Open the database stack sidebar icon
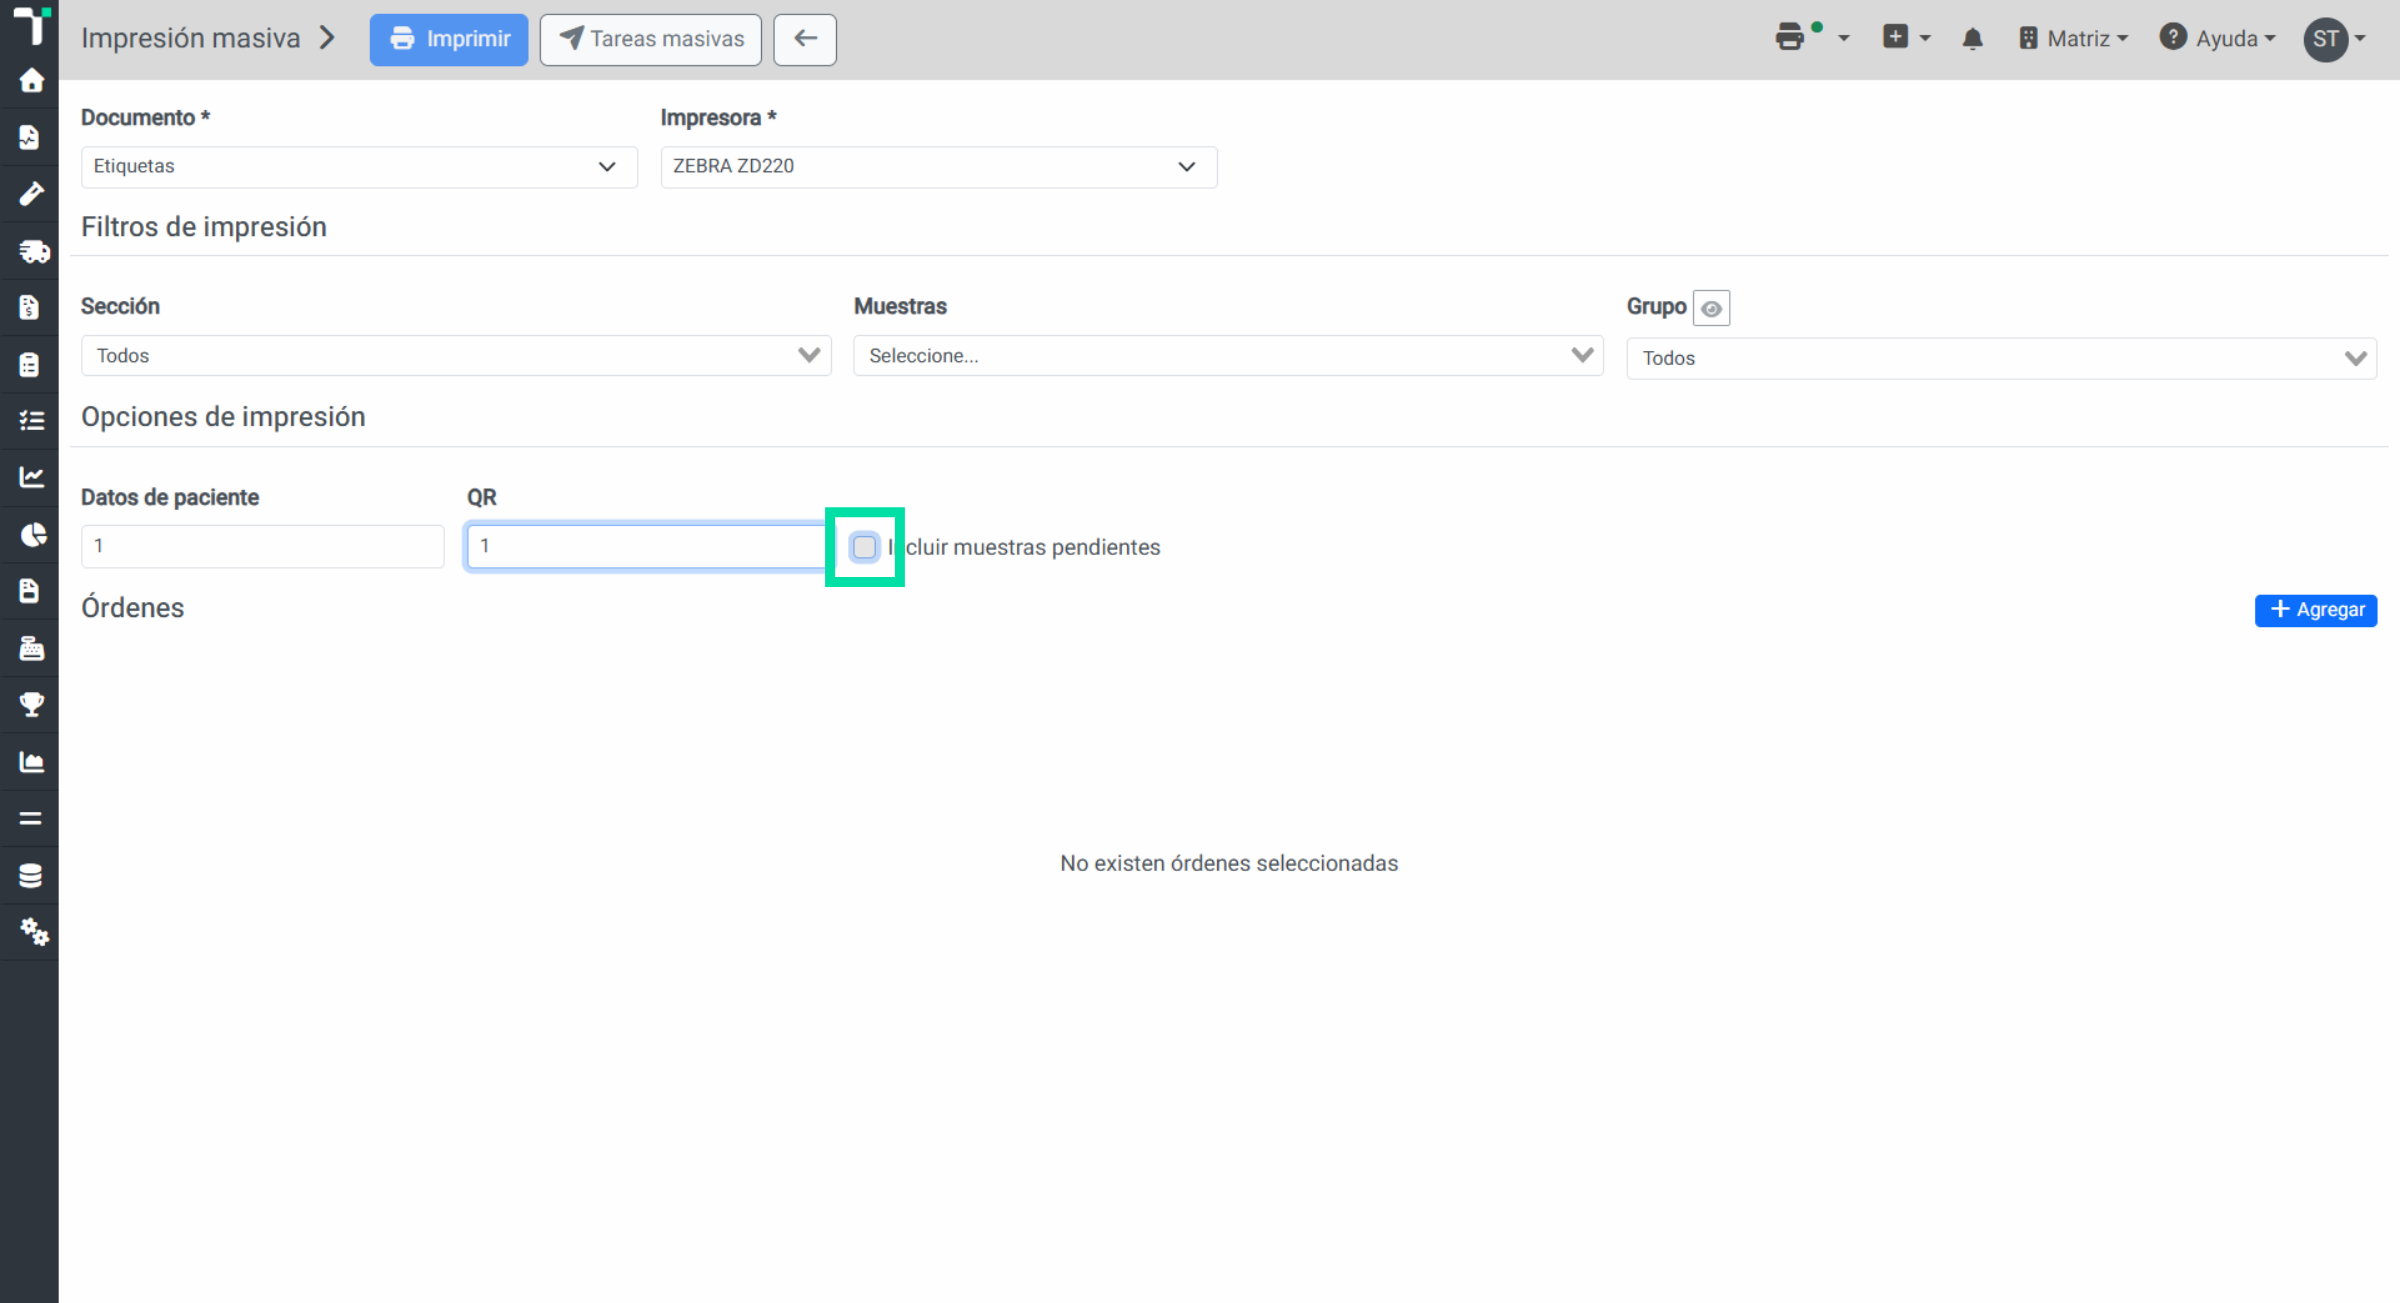Viewport: 2400px width, 1303px height. [x=31, y=876]
